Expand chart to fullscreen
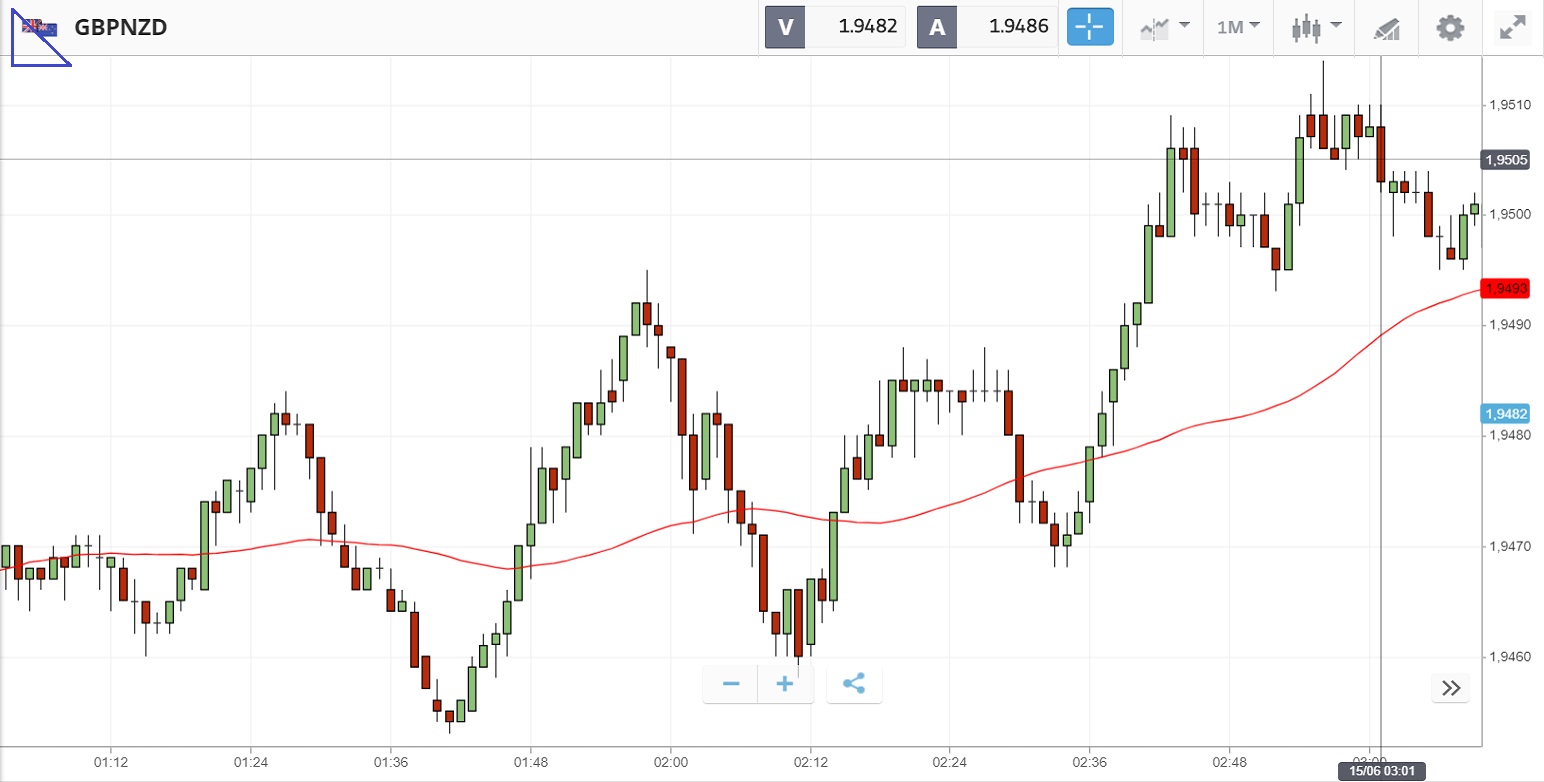 [x=1512, y=27]
